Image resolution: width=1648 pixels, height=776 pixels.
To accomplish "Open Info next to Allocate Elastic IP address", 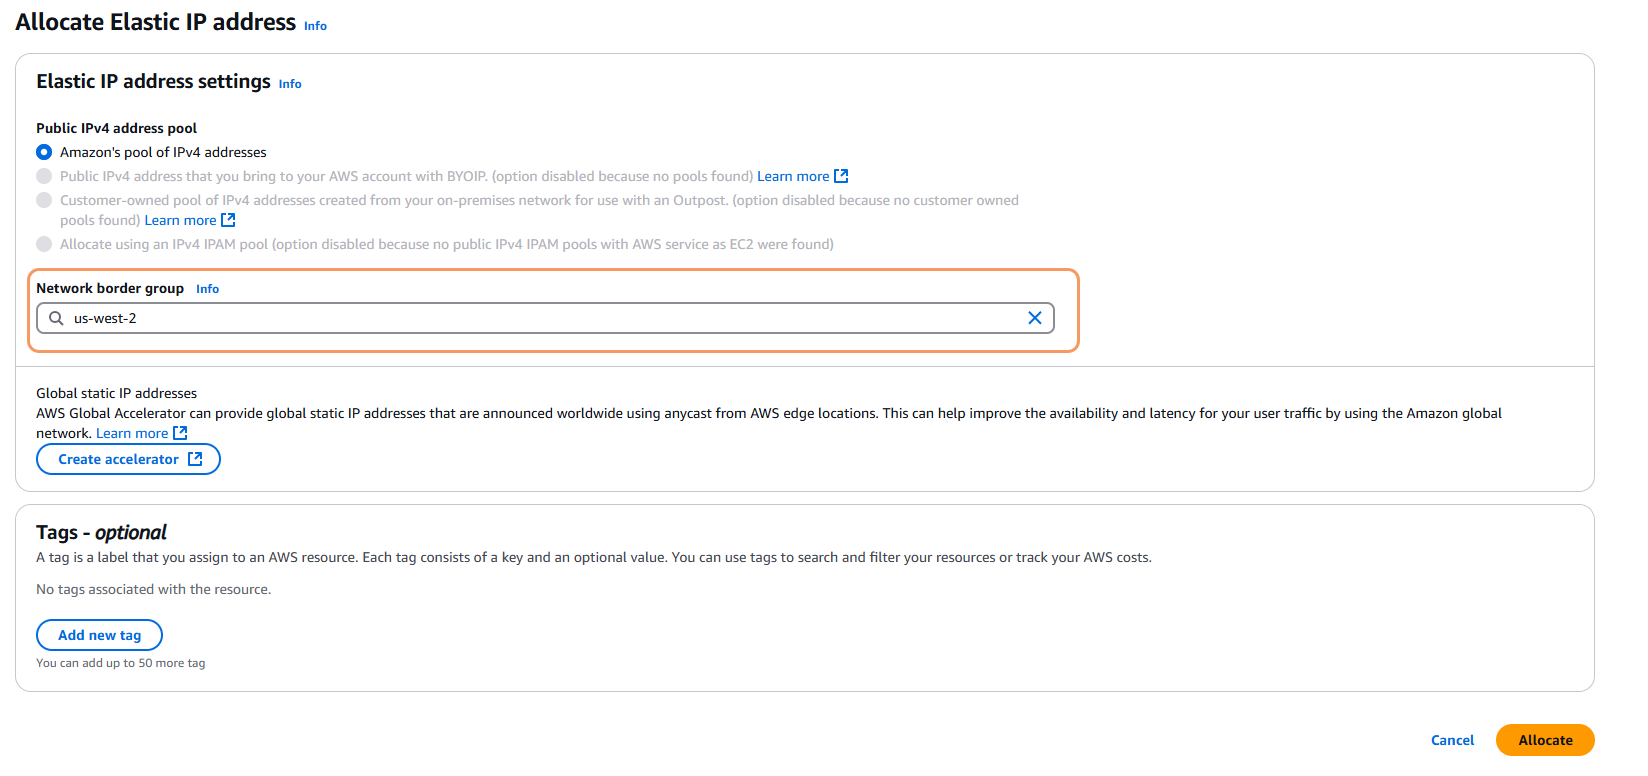I will coord(315,26).
